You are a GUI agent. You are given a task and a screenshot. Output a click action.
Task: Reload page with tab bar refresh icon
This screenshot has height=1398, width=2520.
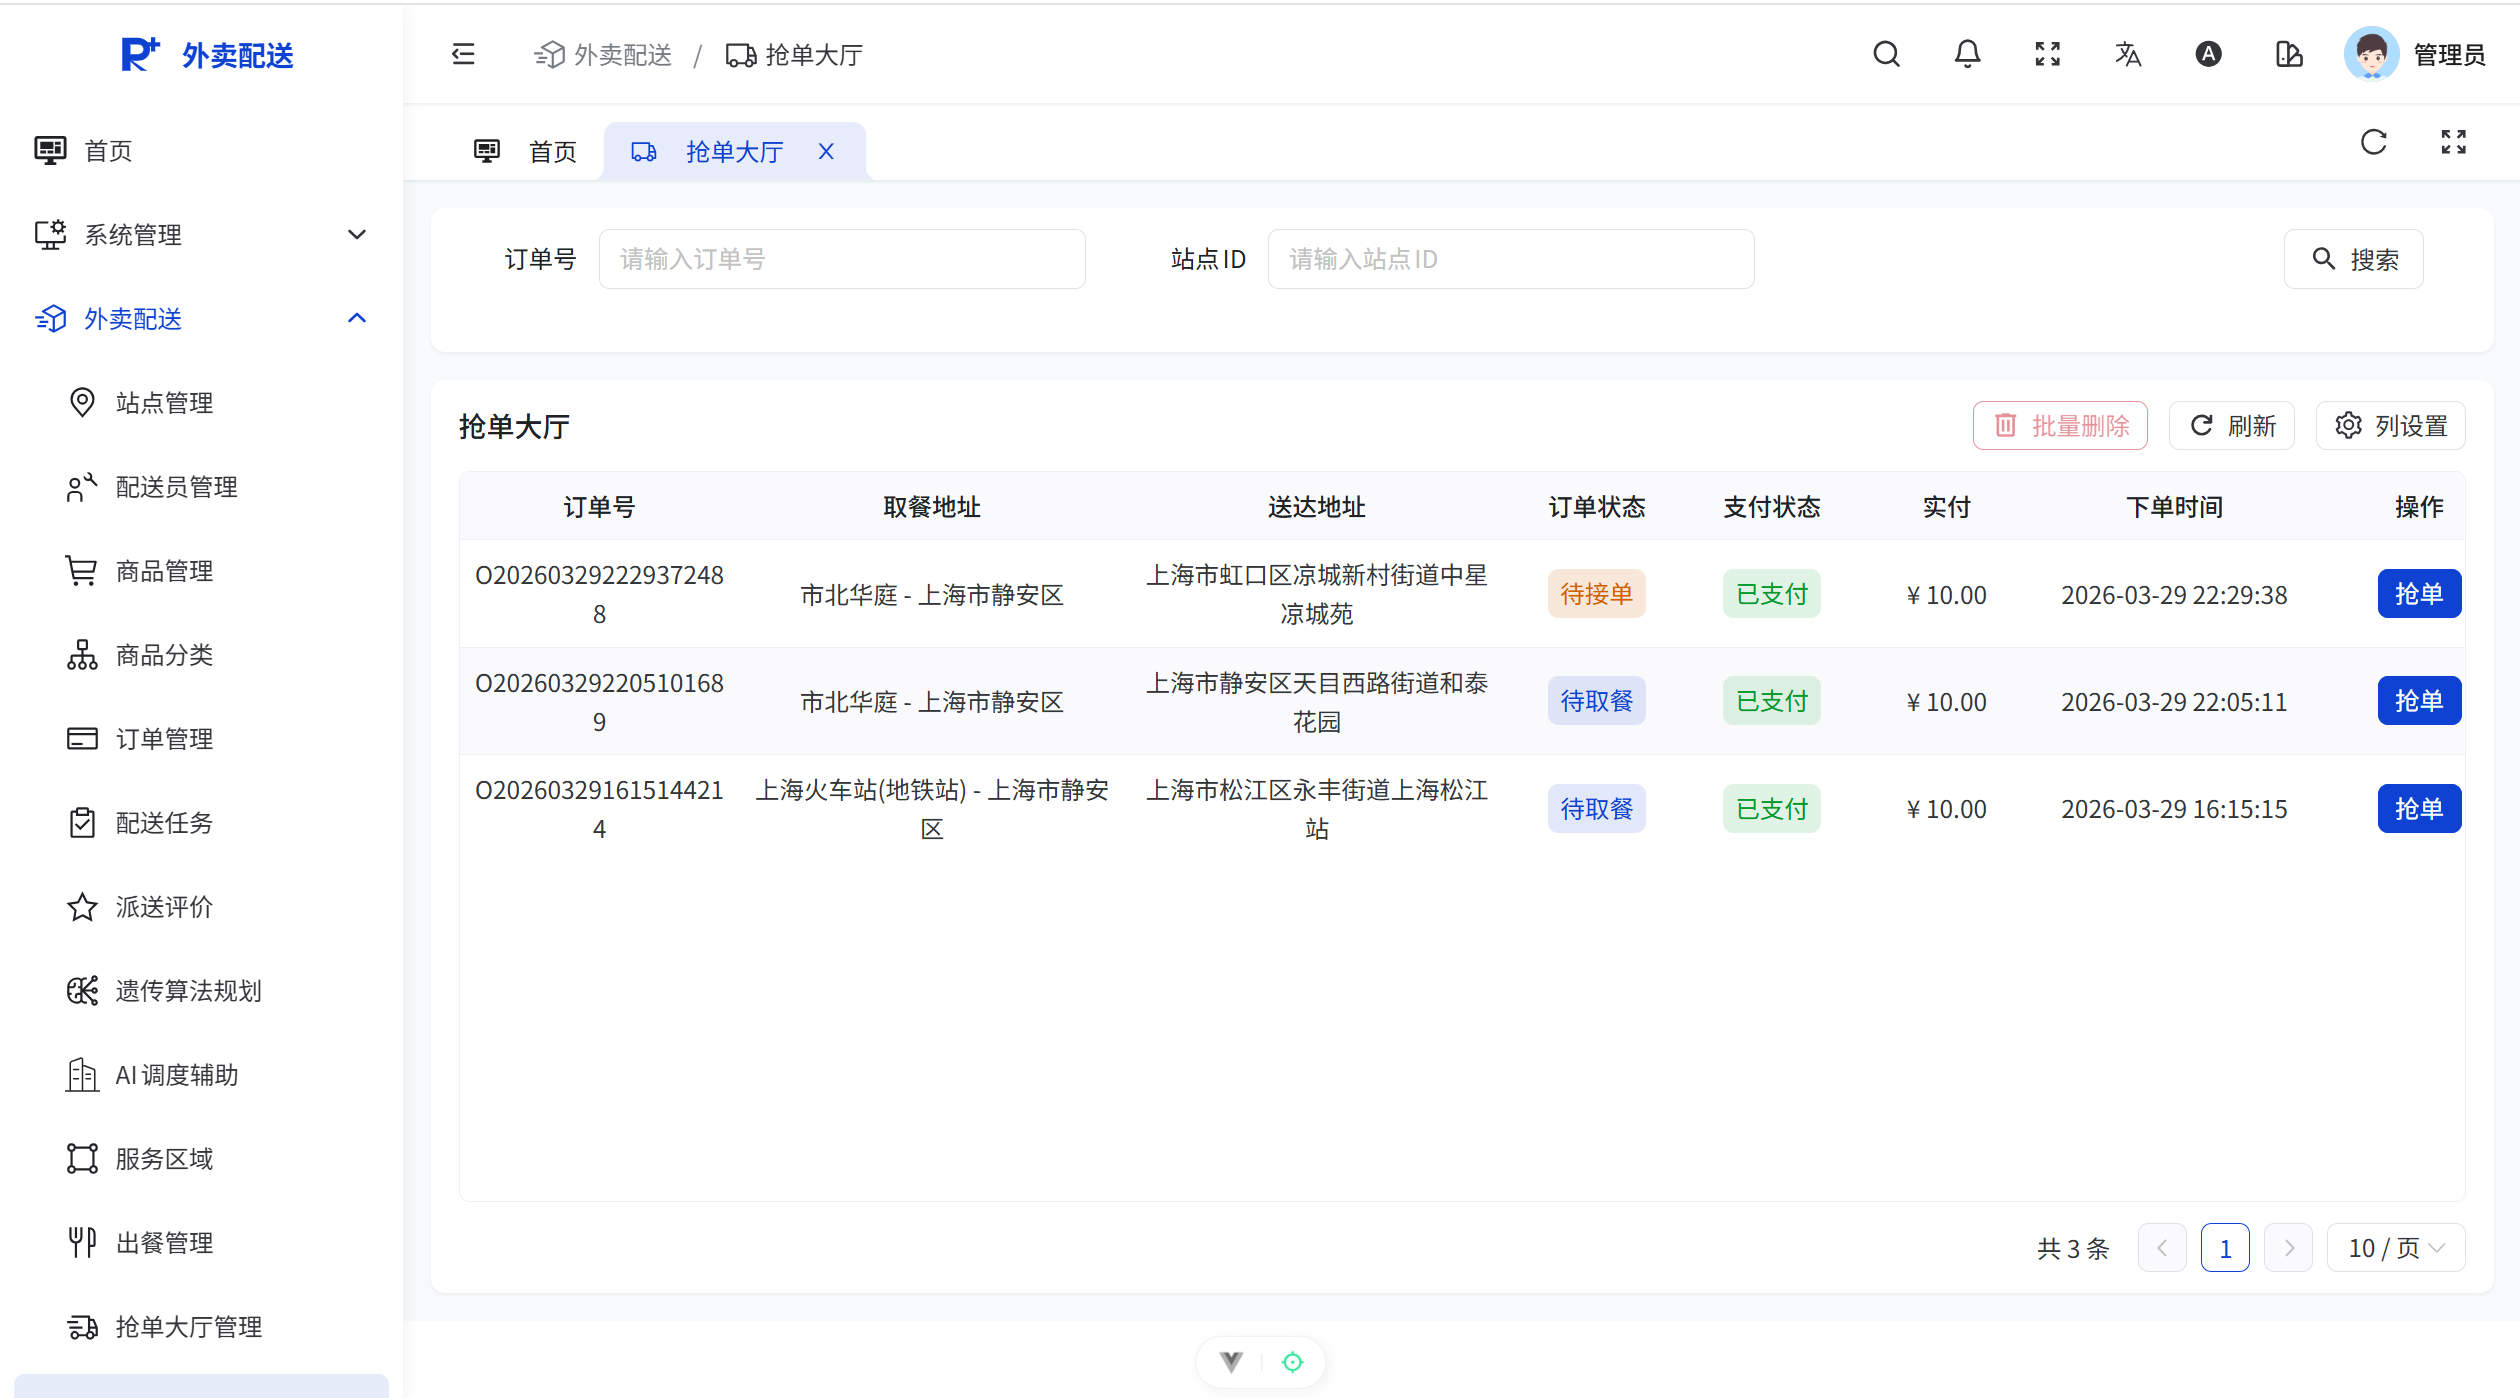(x=2373, y=142)
